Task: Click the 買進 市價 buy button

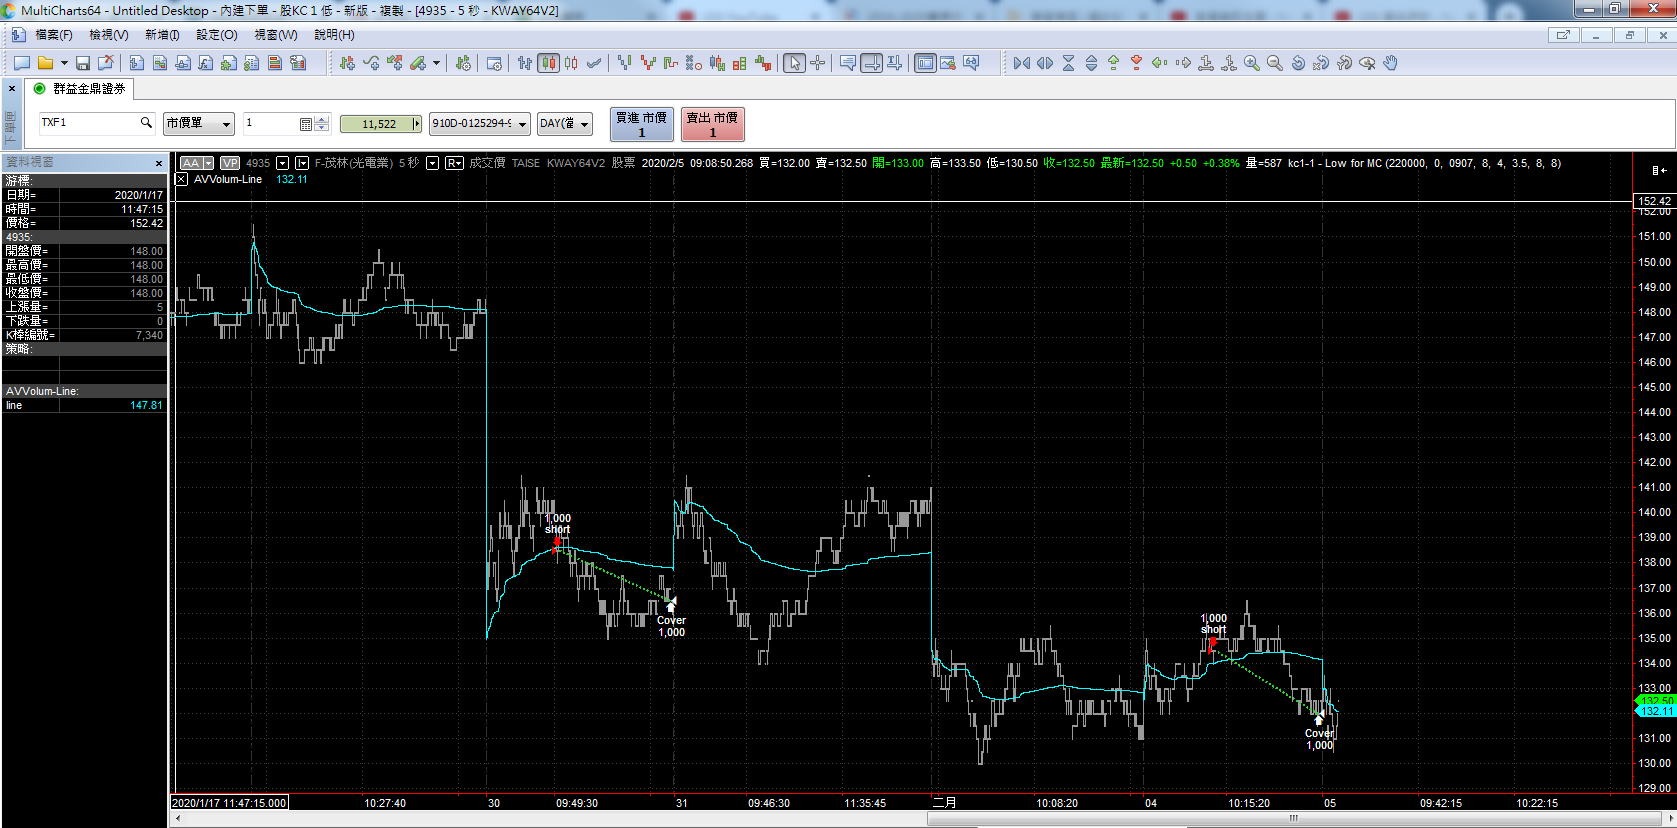Action: pyautogui.click(x=641, y=124)
